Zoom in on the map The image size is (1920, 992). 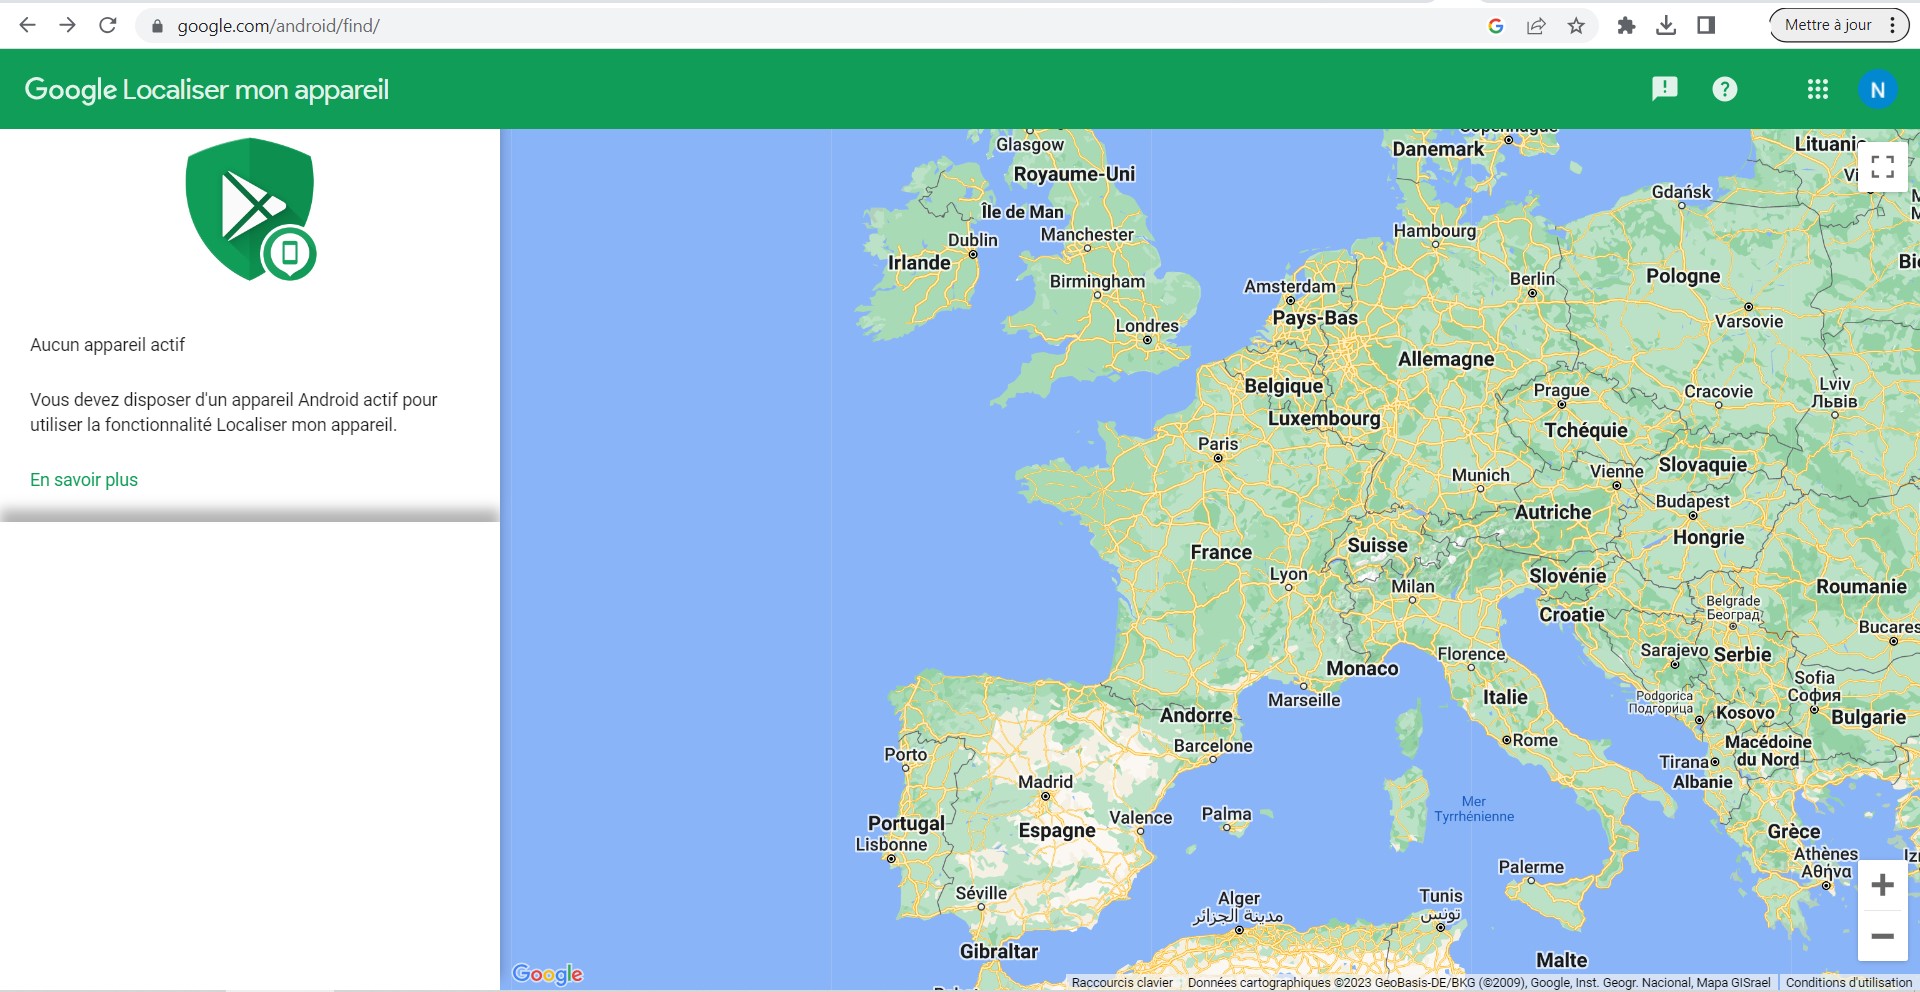pos(1882,885)
